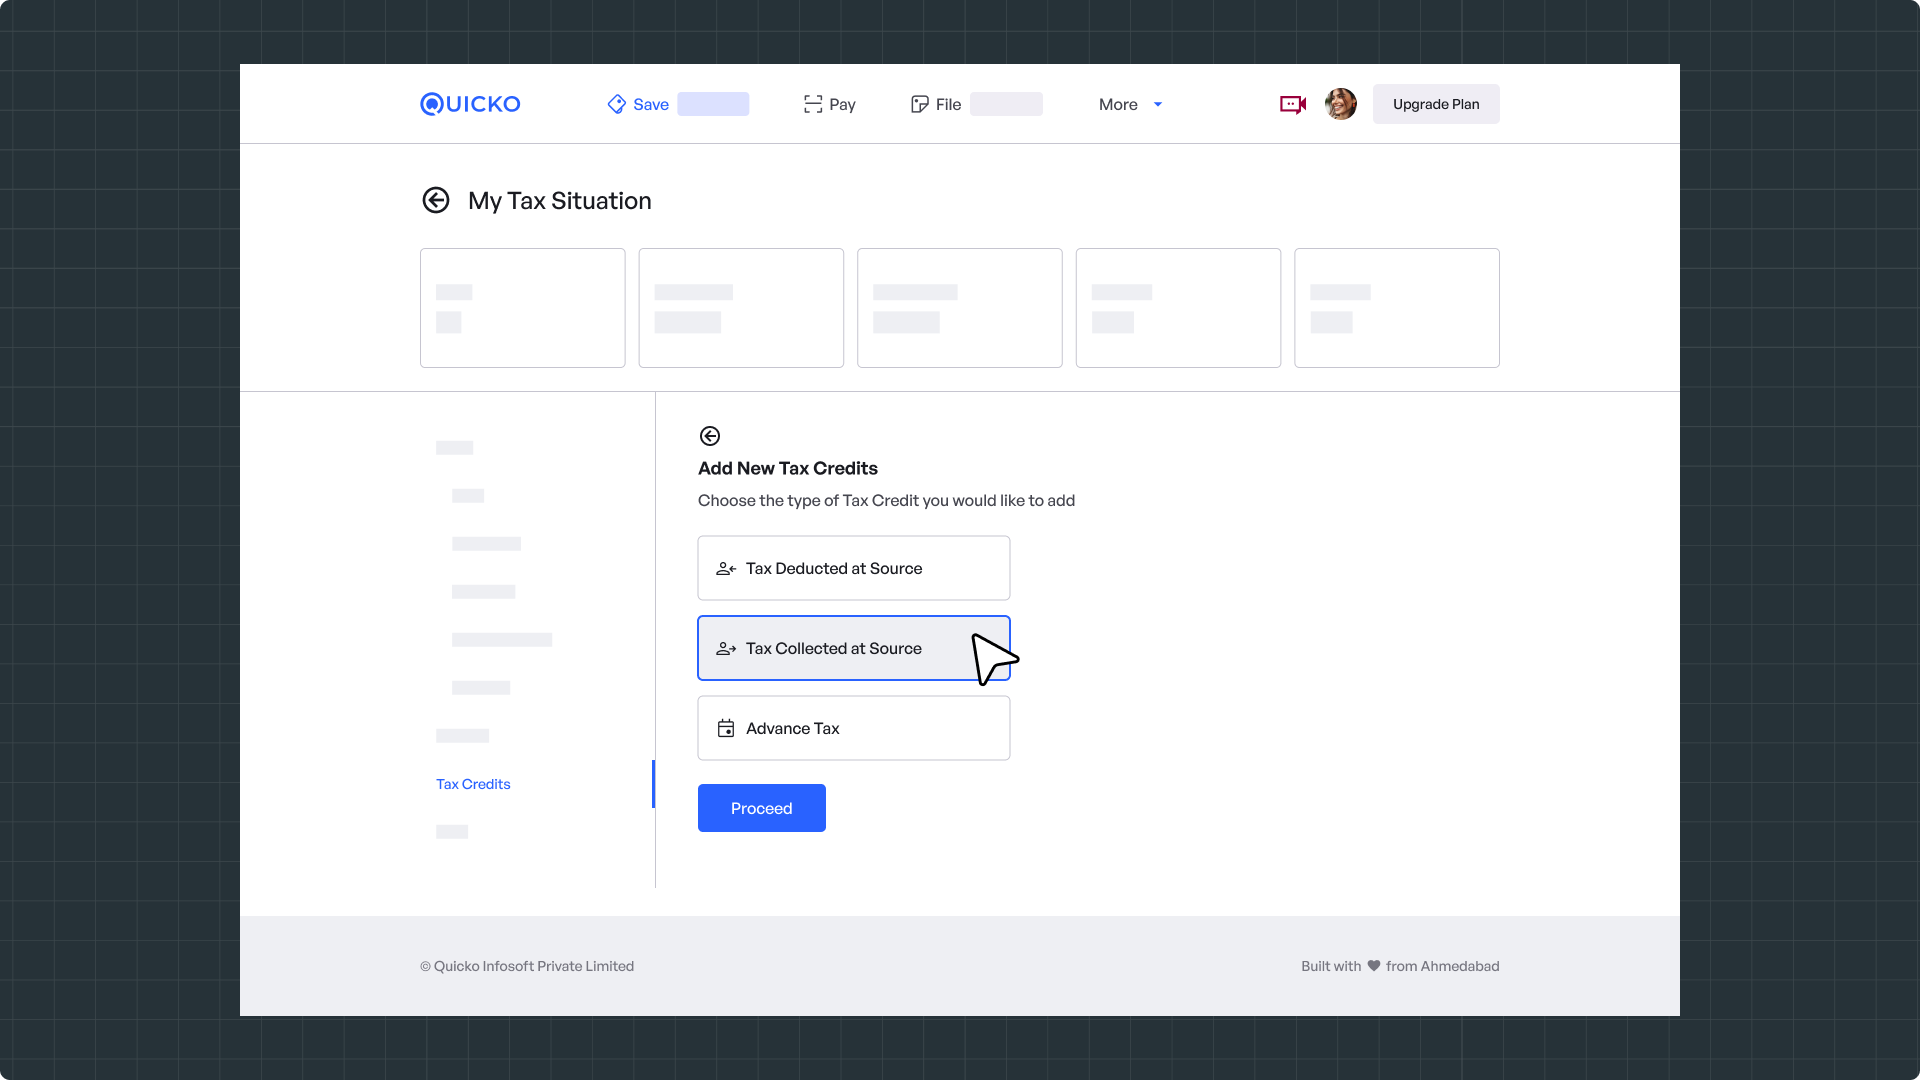Click the red video camera icon
Image resolution: width=1920 pixels, height=1080 pixels.
1292,104
